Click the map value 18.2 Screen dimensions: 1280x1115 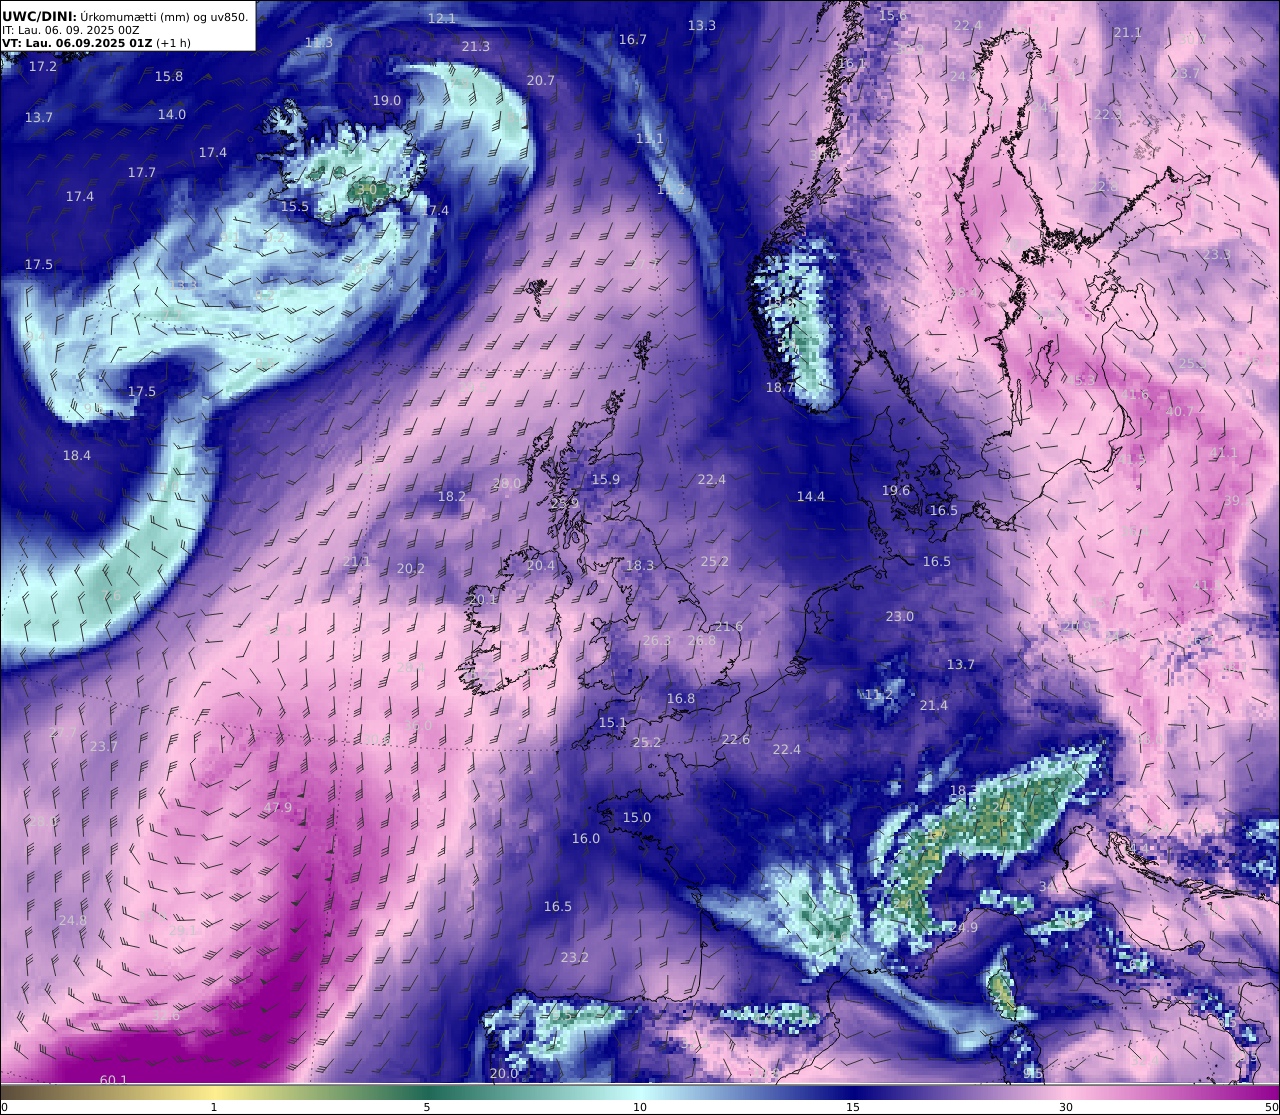pos(452,496)
